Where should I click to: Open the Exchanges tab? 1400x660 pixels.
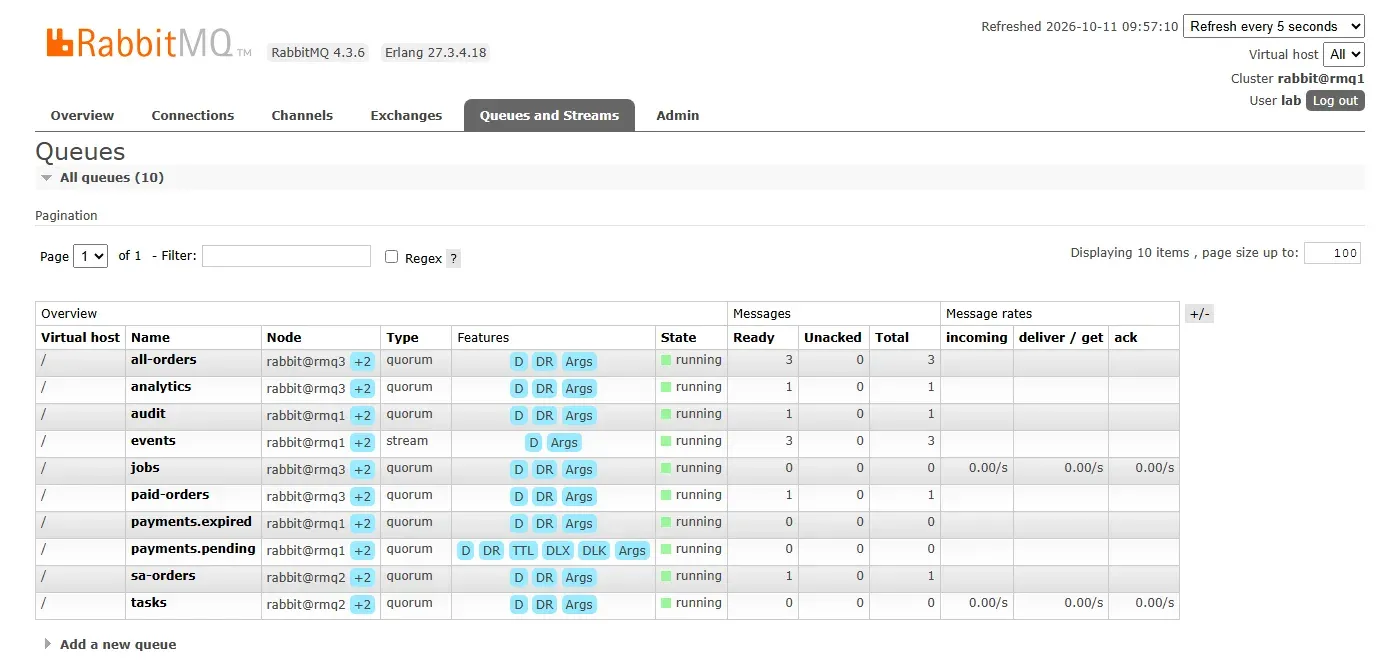(406, 115)
